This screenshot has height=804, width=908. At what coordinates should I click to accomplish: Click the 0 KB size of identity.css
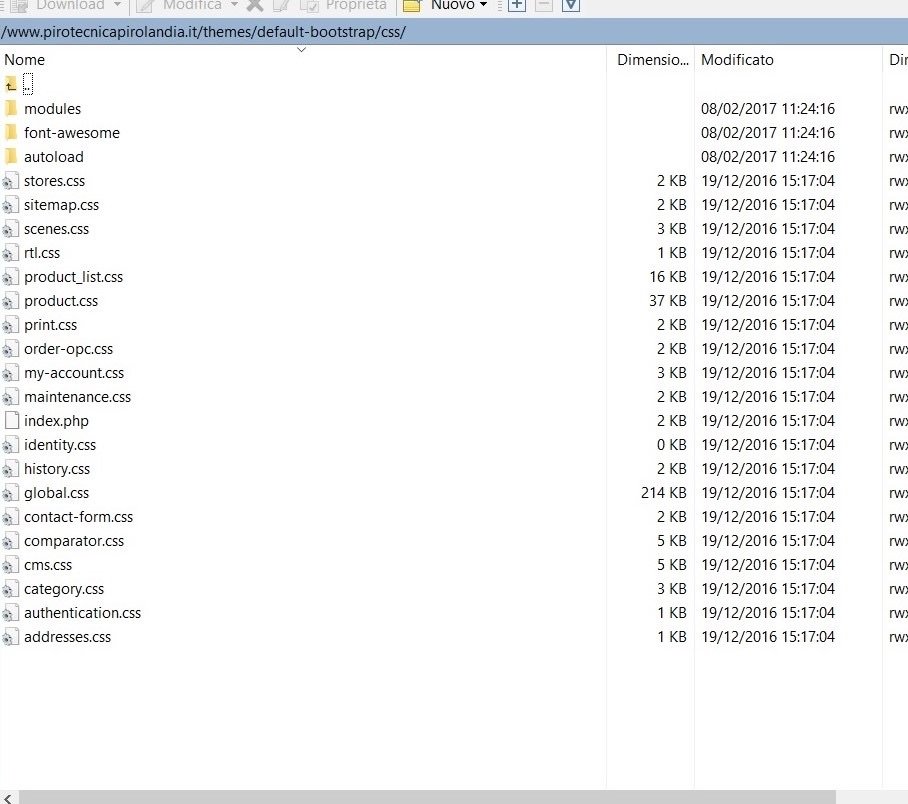(671, 445)
